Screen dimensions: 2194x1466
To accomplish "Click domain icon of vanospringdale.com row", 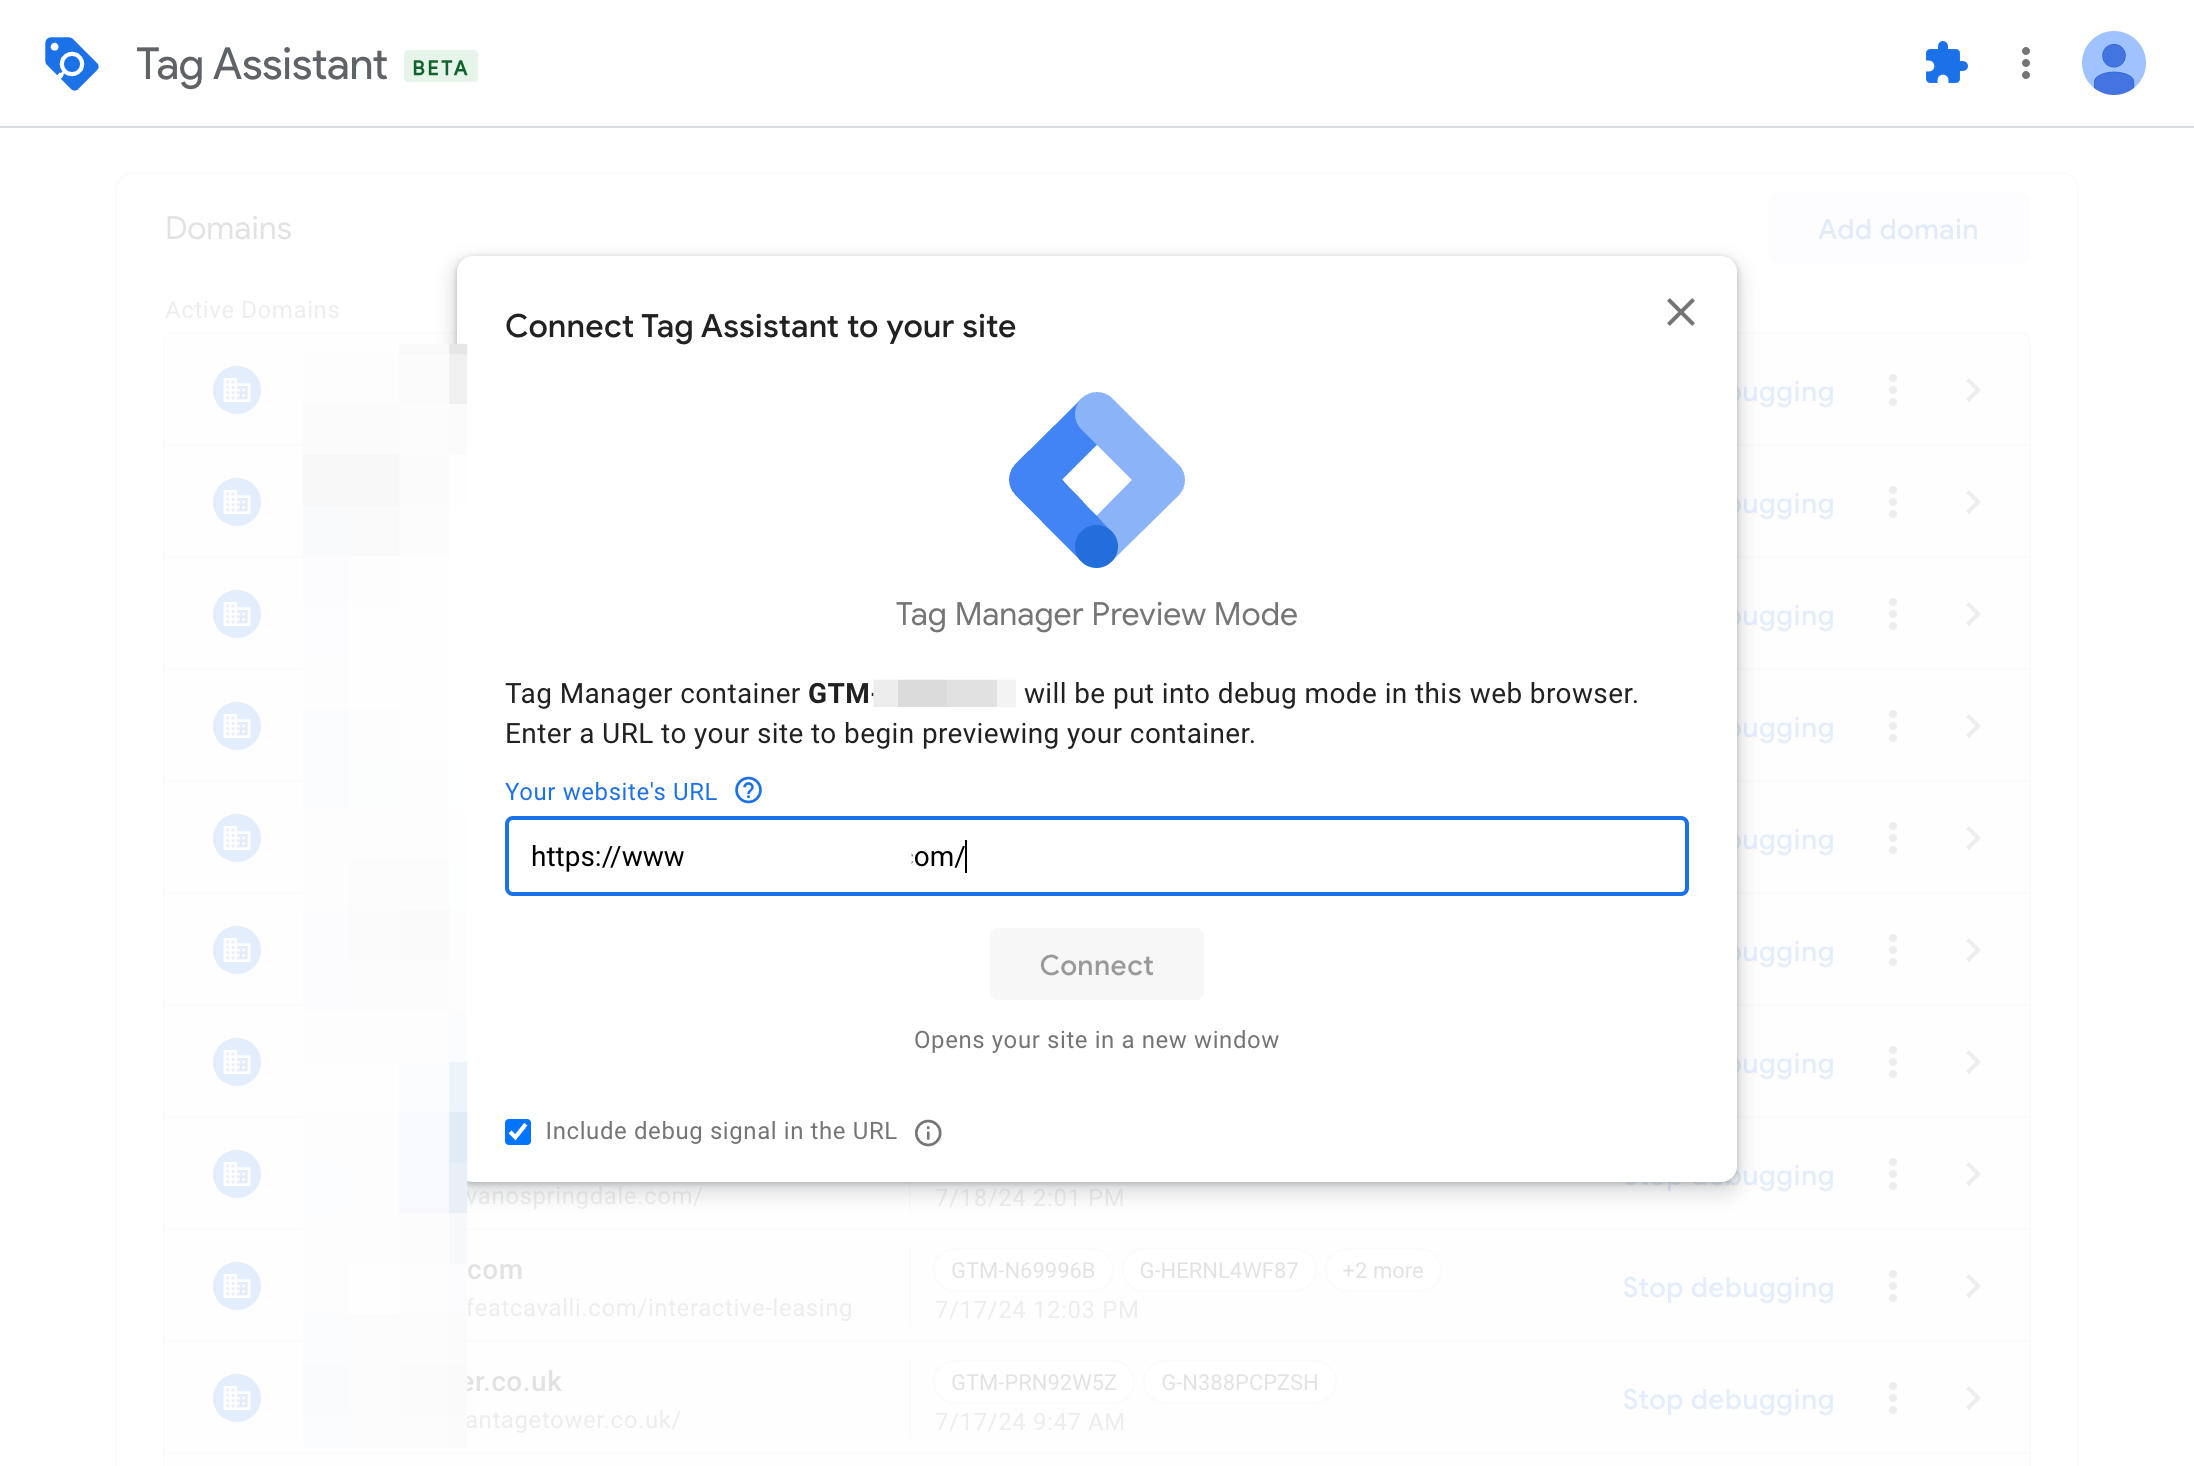I will pyautogui.click(x=237, y=1174).
